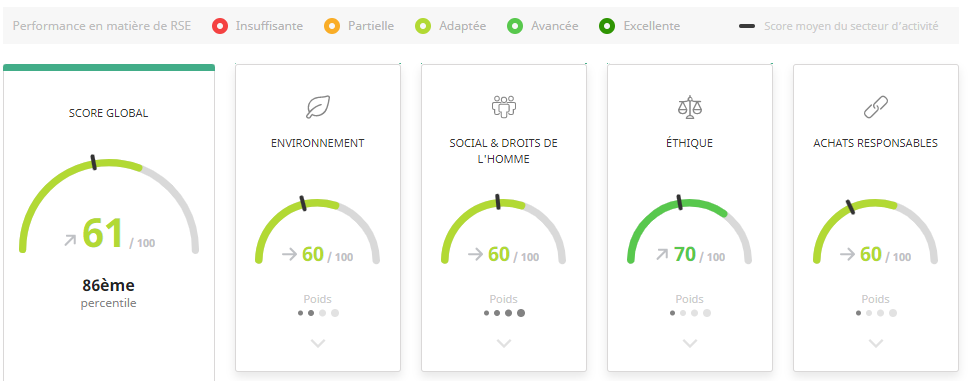Click the Social & Droits de l'Homme people icon
The image size is (969, 381).
coord(504,106)
